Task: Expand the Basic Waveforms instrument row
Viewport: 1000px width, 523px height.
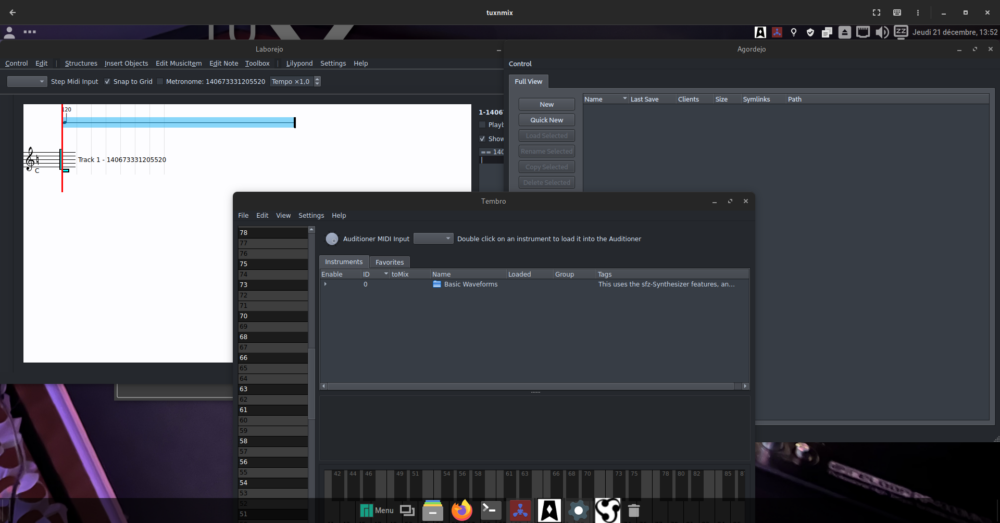Action: [x=325, y=284]
